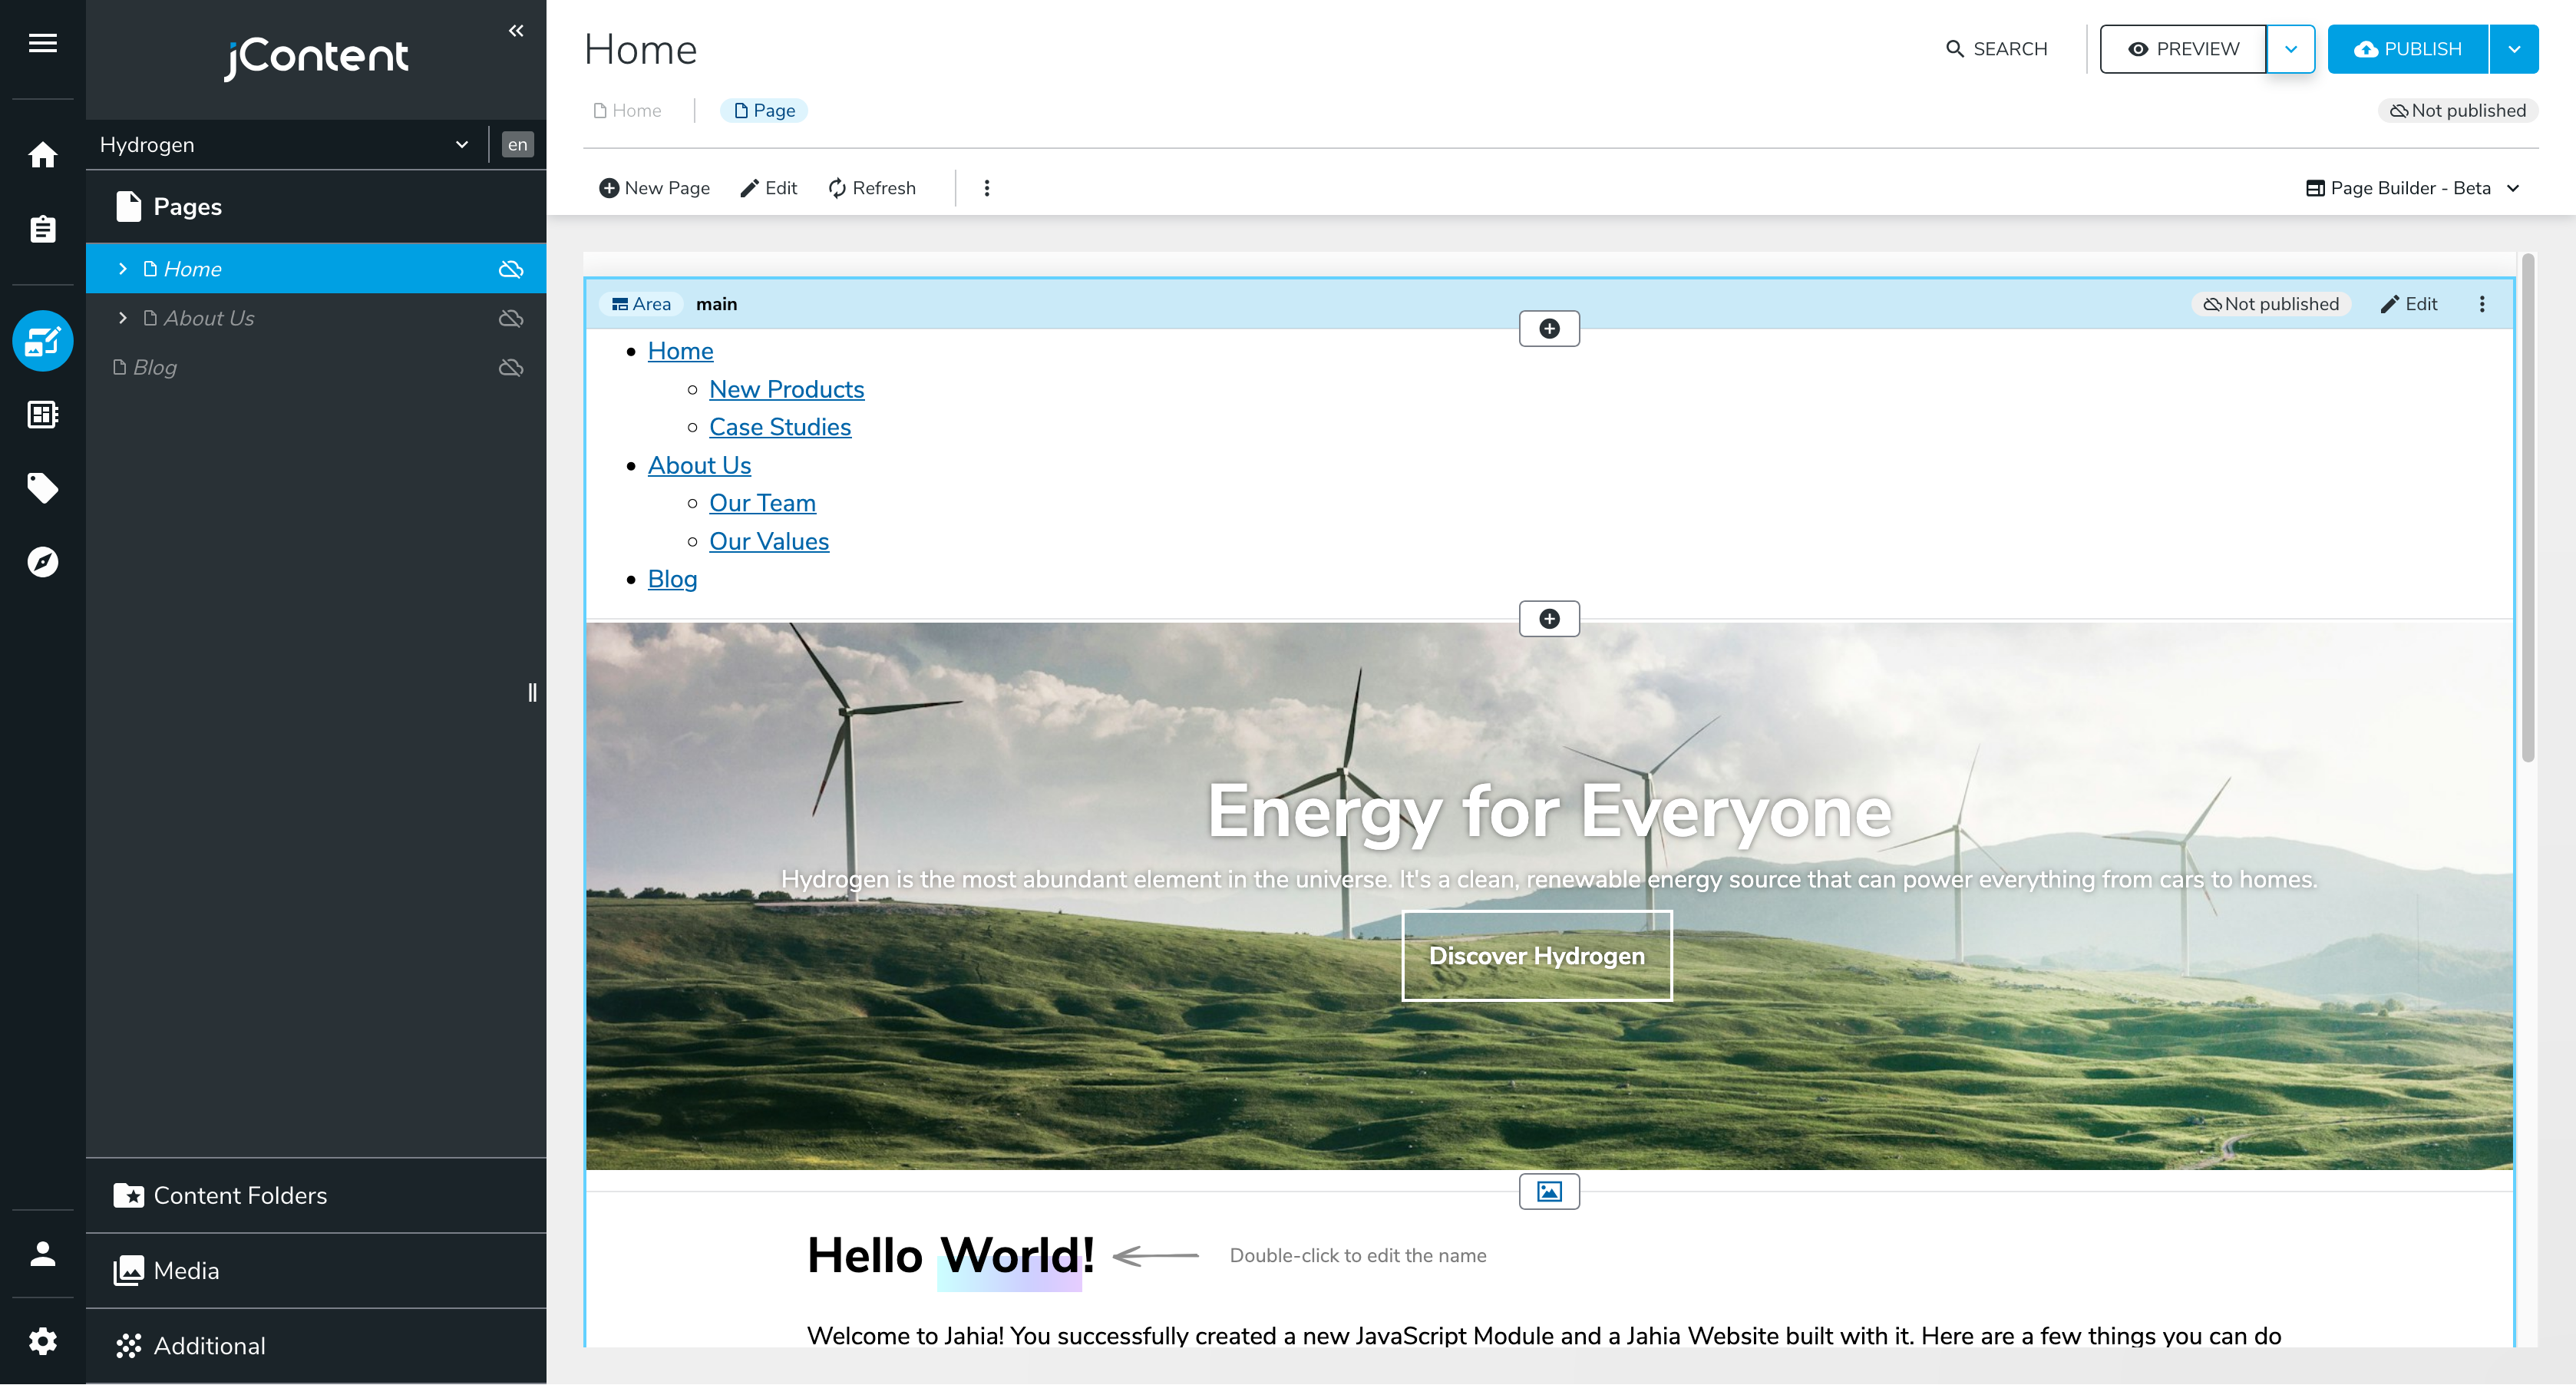The height and width of the screenshot is (1385, 2576).
Task: Open the Publish options dropdown arrow
Action: coord(2513,49)
